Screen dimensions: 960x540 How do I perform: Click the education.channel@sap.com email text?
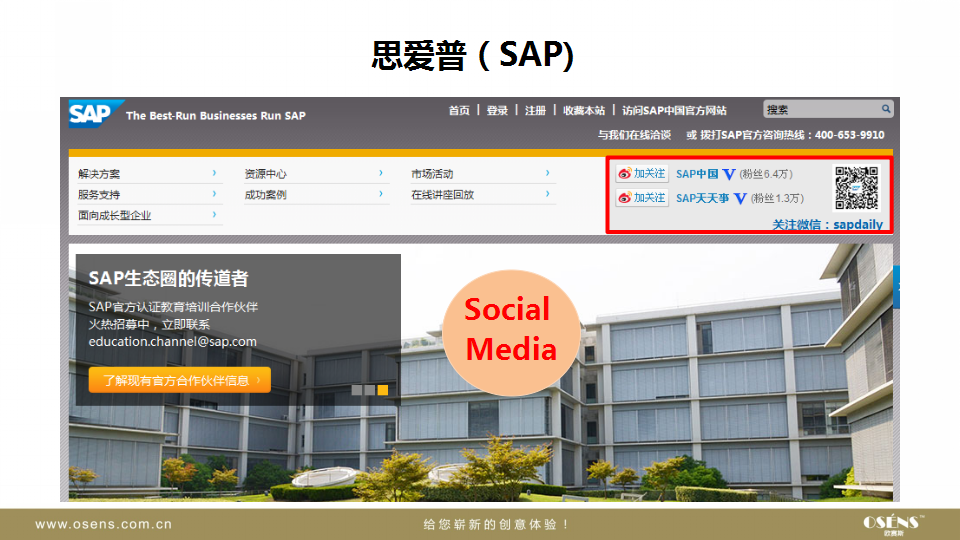click(x=173, y=342)
